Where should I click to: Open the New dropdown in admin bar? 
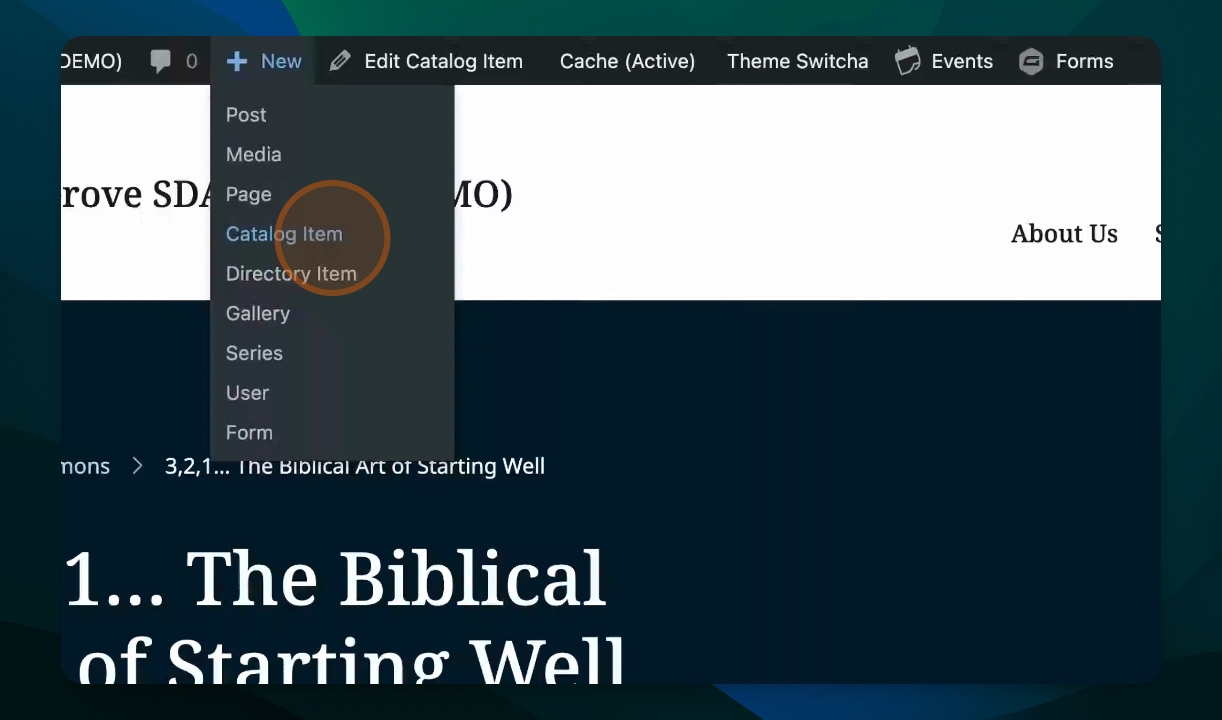click(x=264, y=61)
